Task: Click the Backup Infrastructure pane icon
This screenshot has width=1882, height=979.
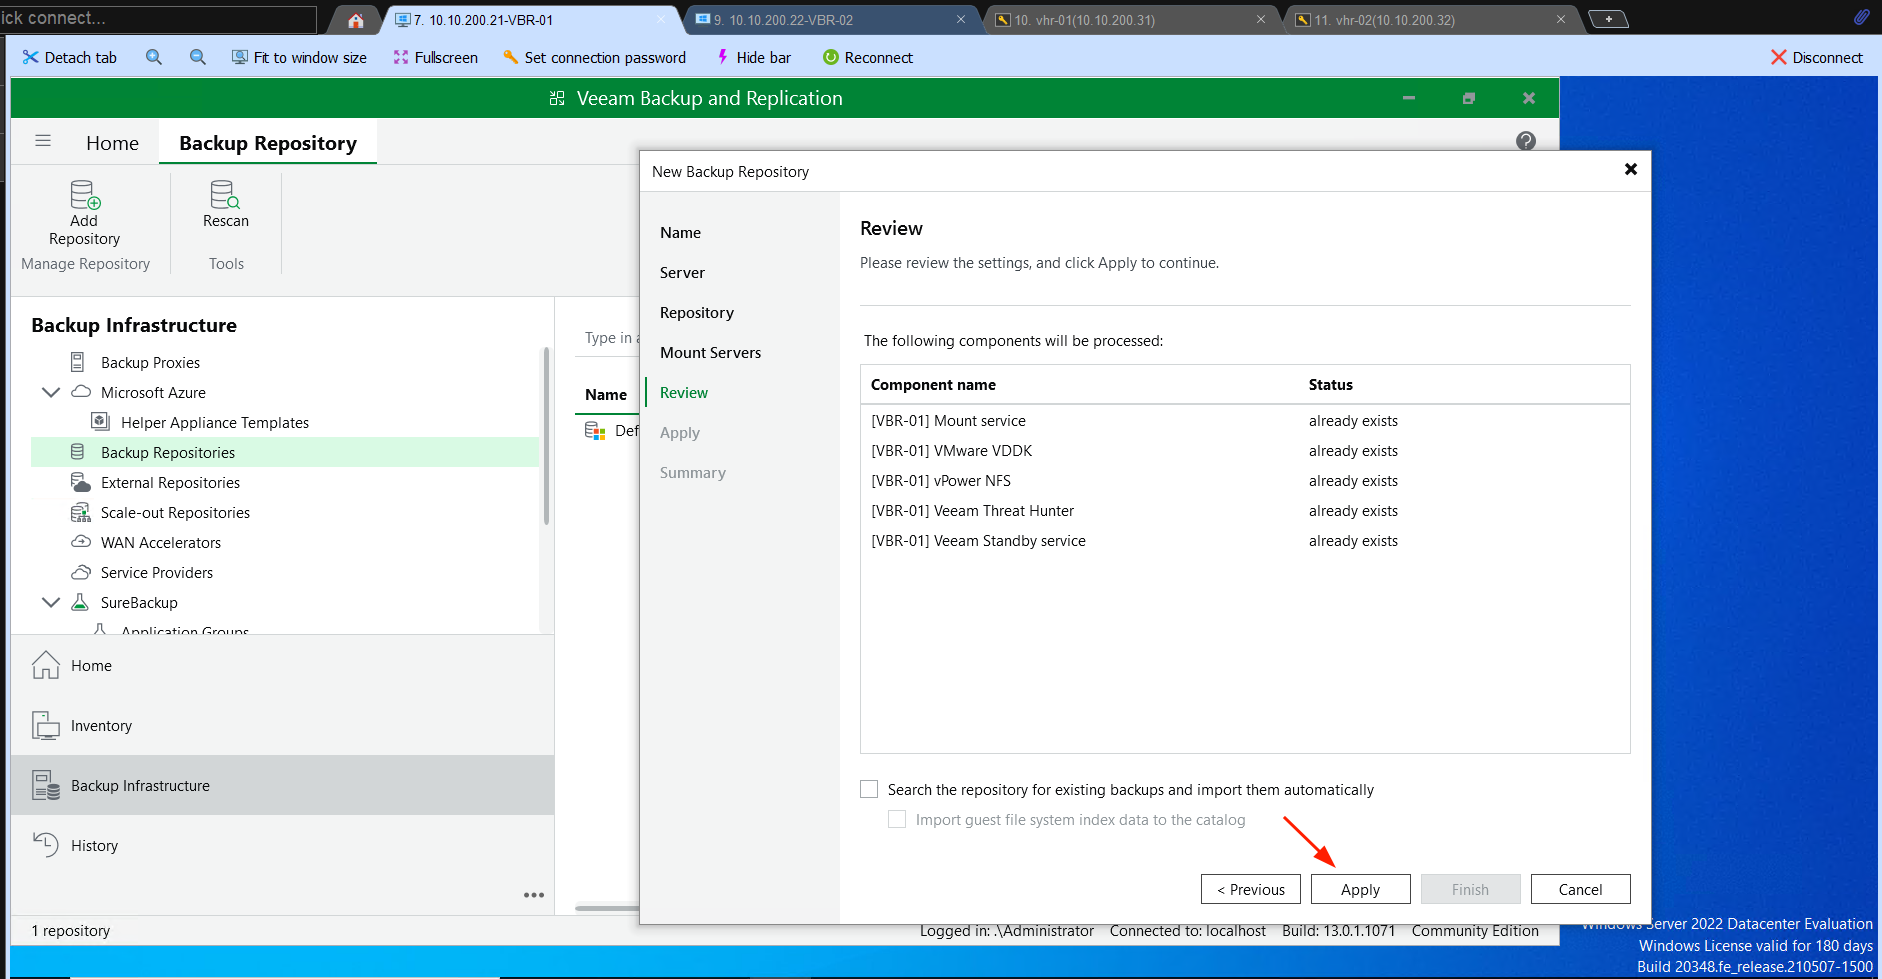Action: pos(46,785)
